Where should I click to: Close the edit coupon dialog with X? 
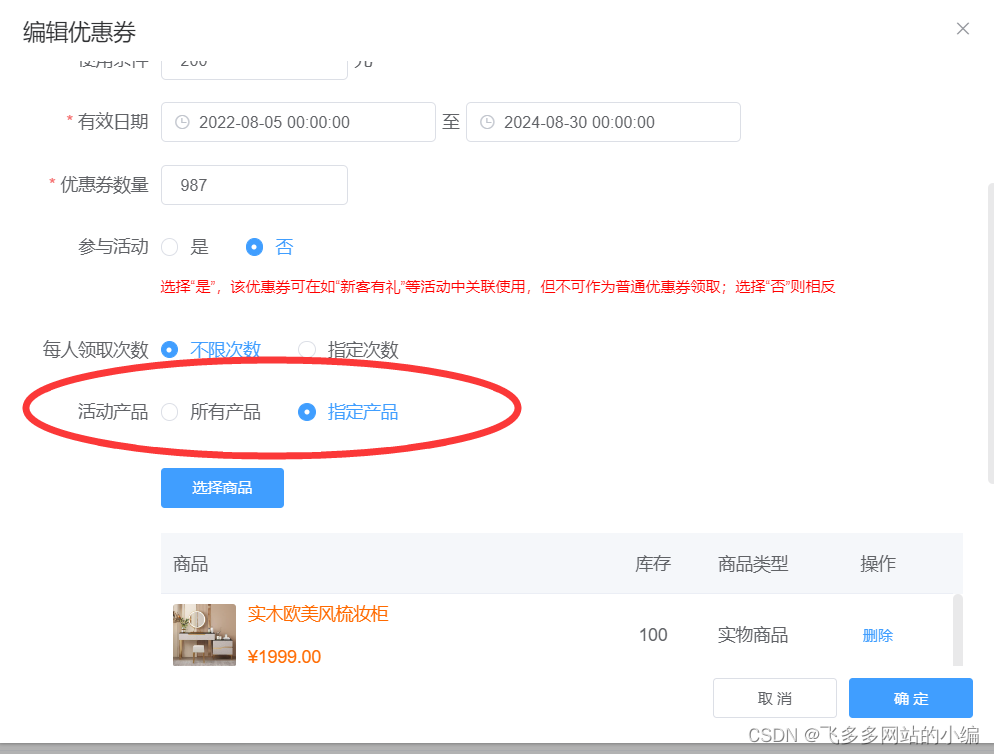pyautogui.click(x=962, y=29)
